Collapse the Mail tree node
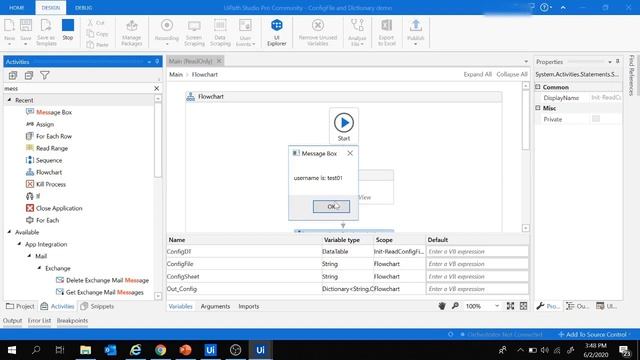Image resolution: width=640 pixels, height=360 pixels. [x=29, y=256]
